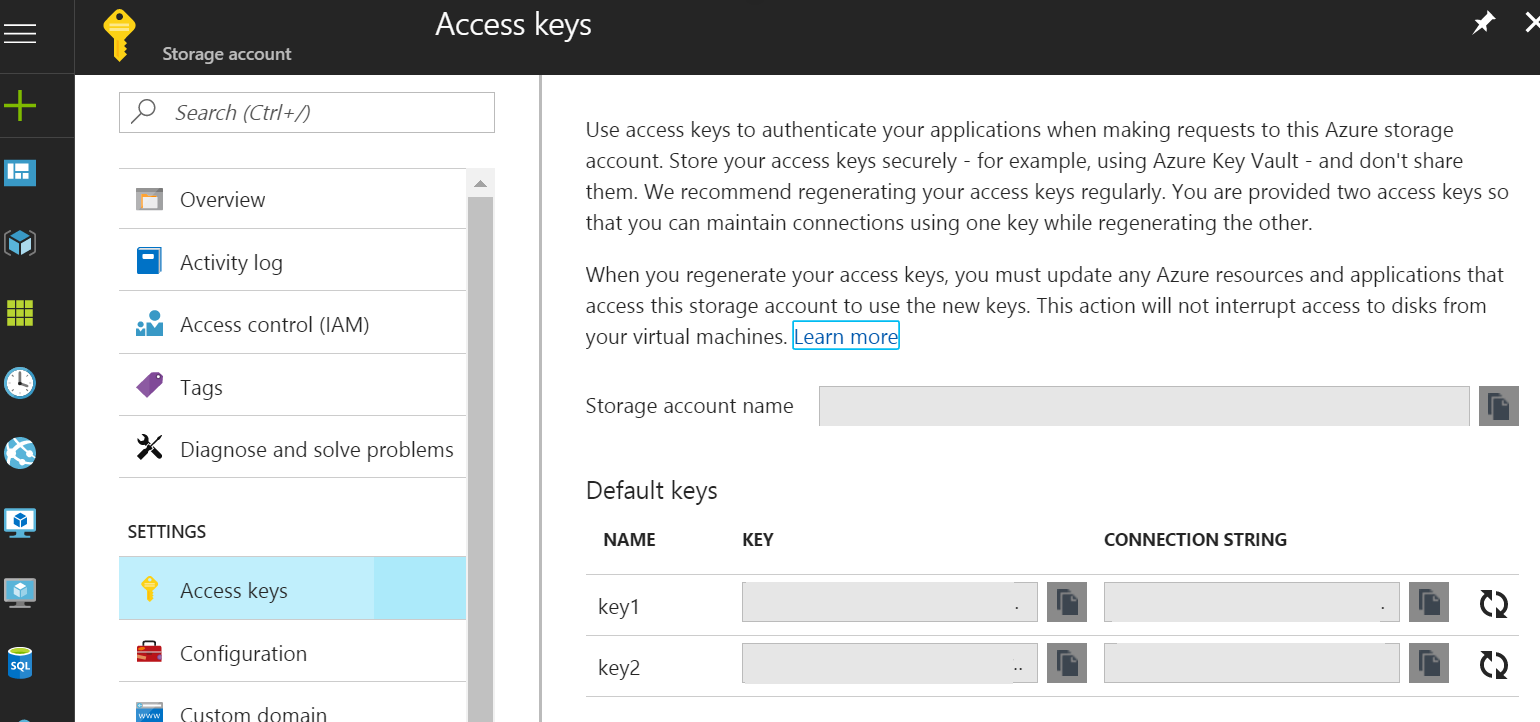Click the key2 row label

[x=619, y=667]
